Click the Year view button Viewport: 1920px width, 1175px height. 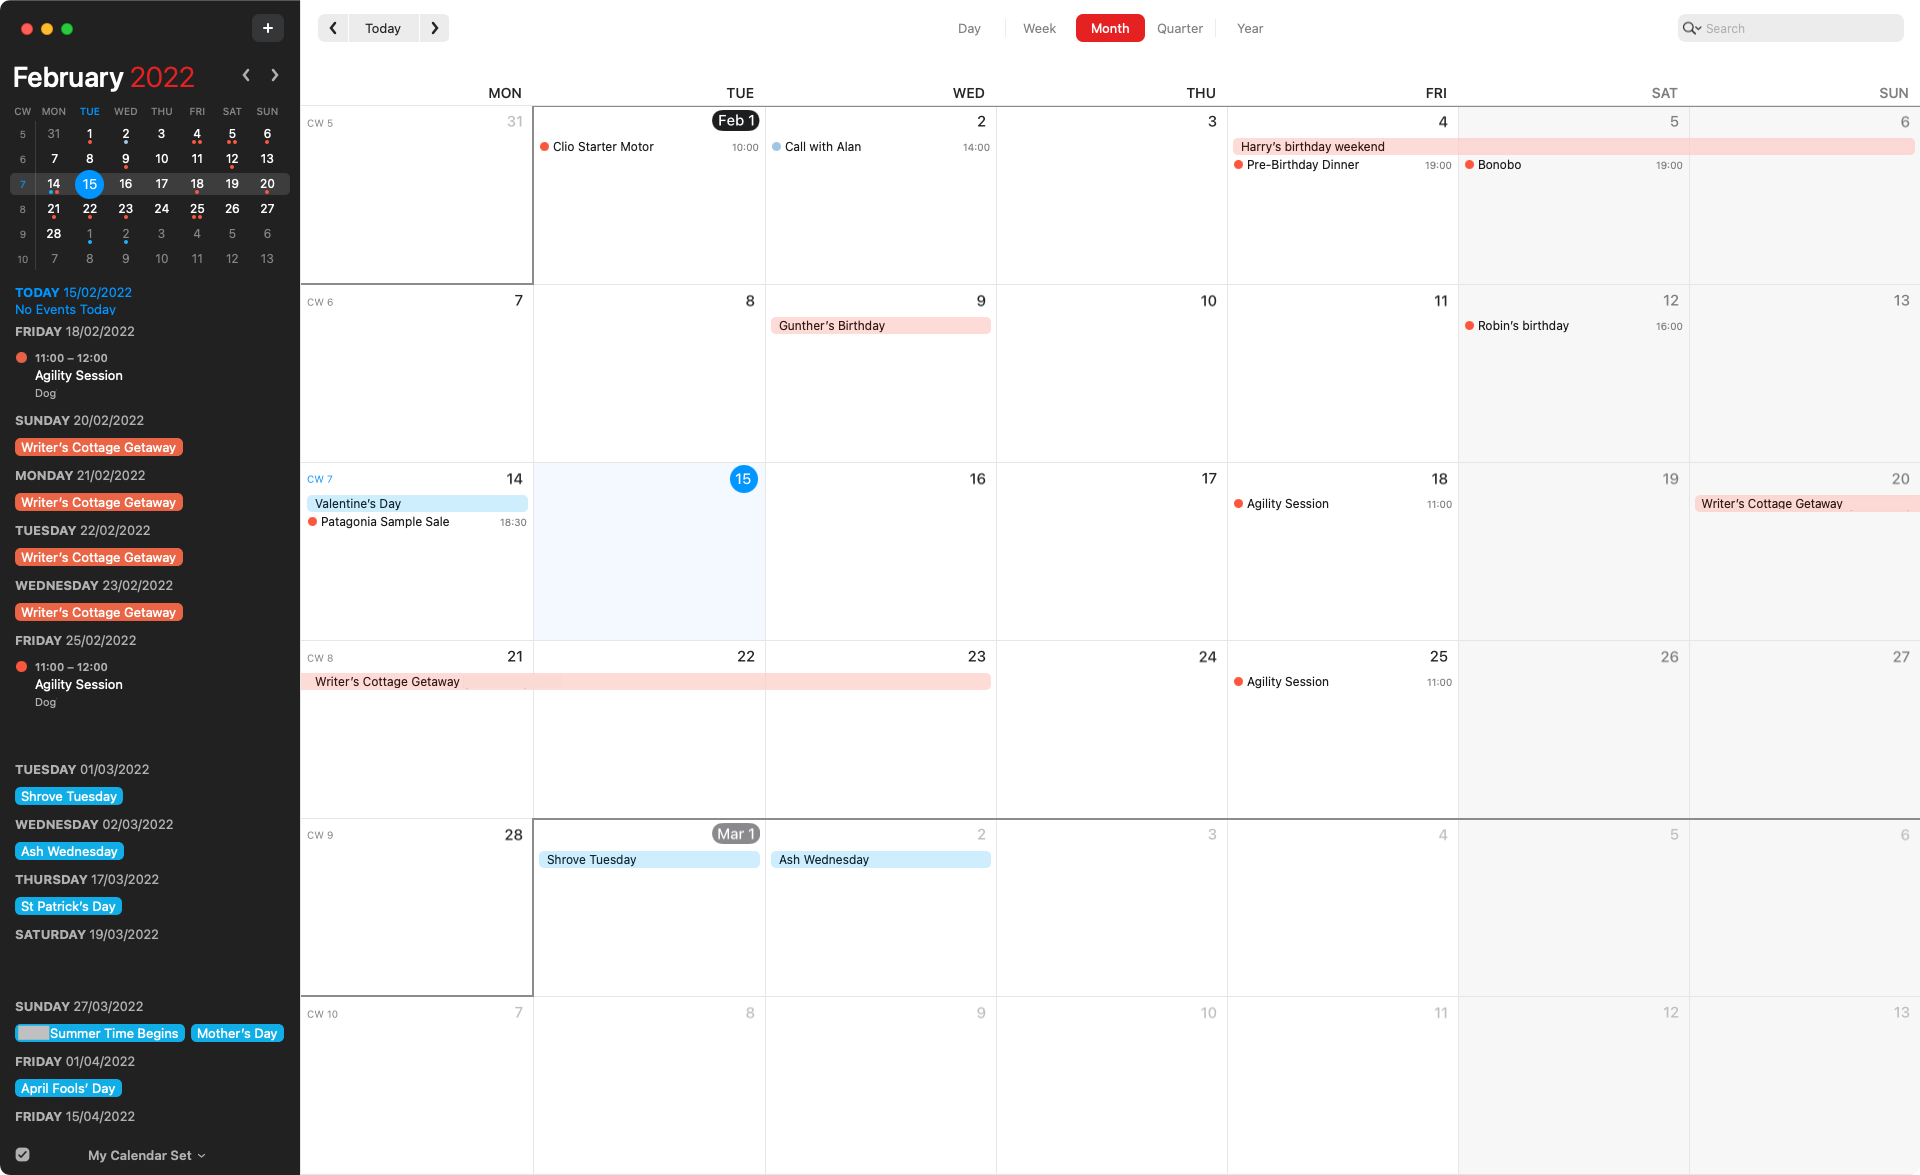point(1248,27)
